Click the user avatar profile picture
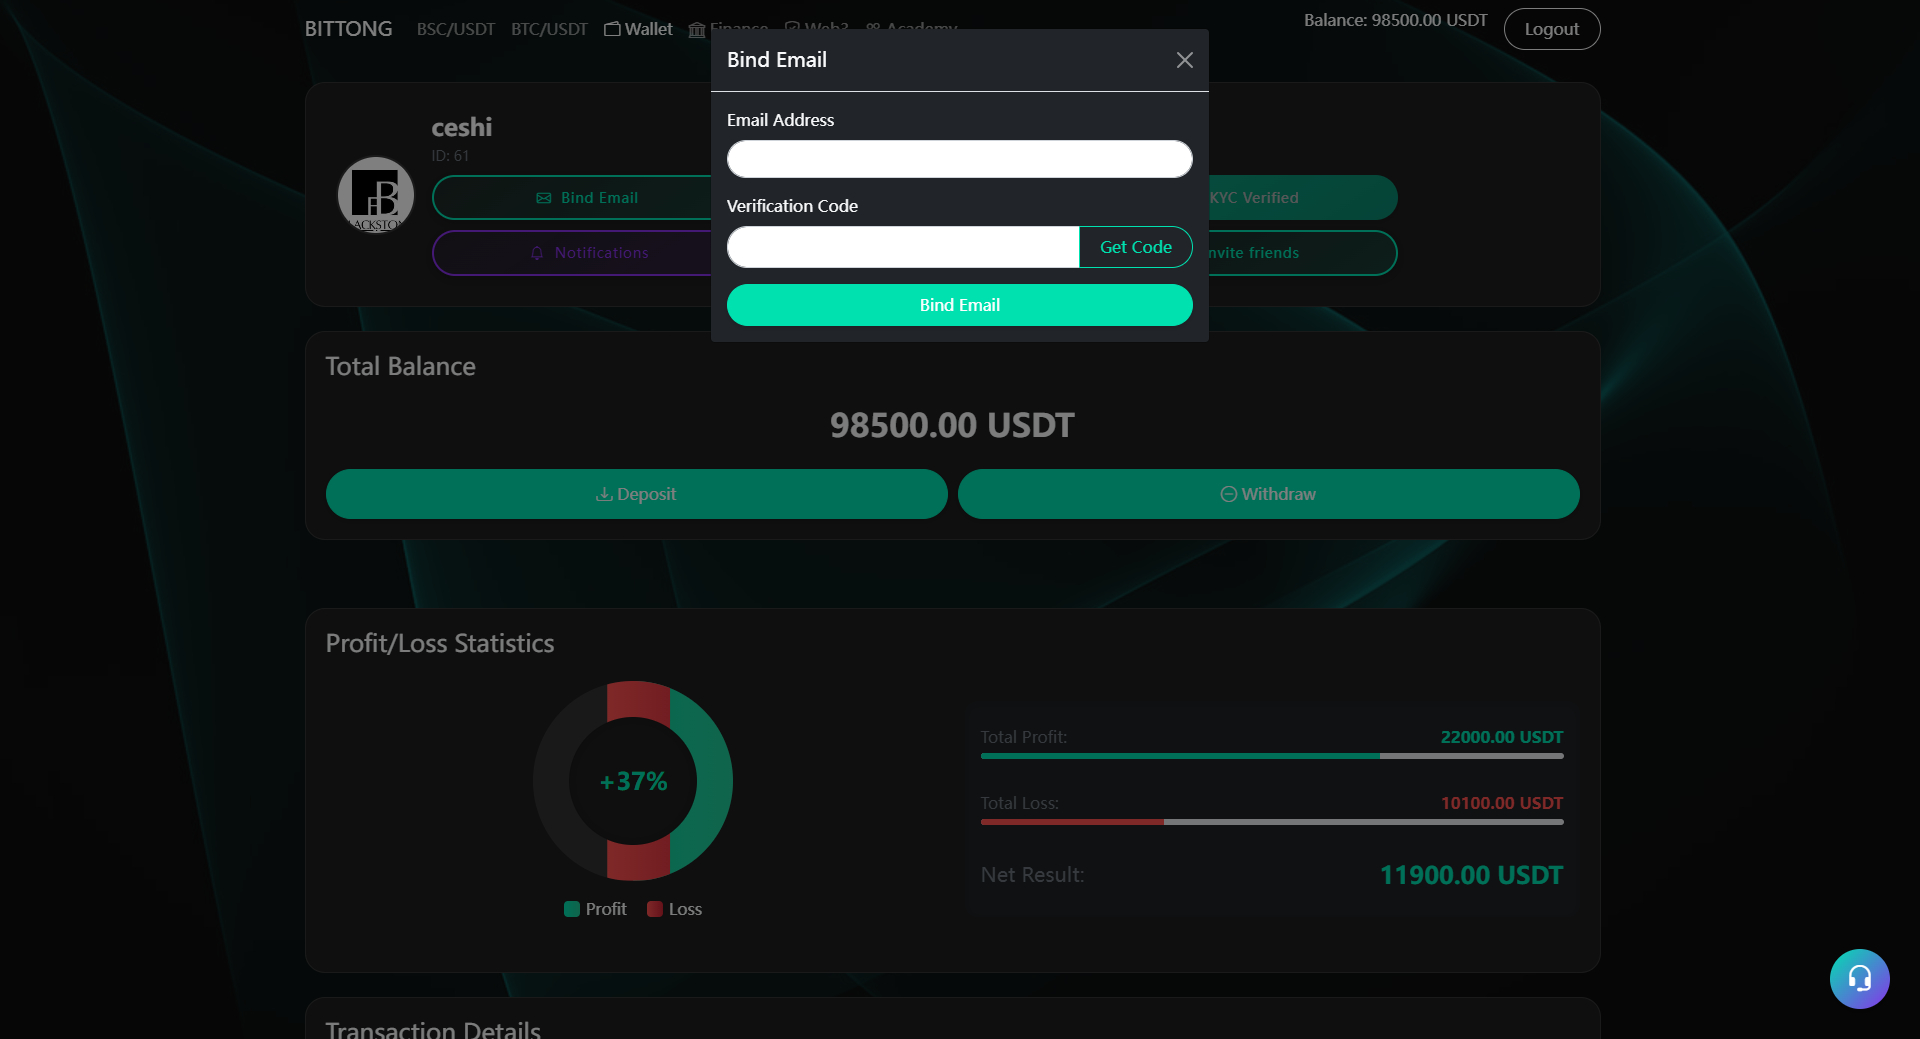The width and height of the screenshot is (1920, 1039). click(376, 195)
